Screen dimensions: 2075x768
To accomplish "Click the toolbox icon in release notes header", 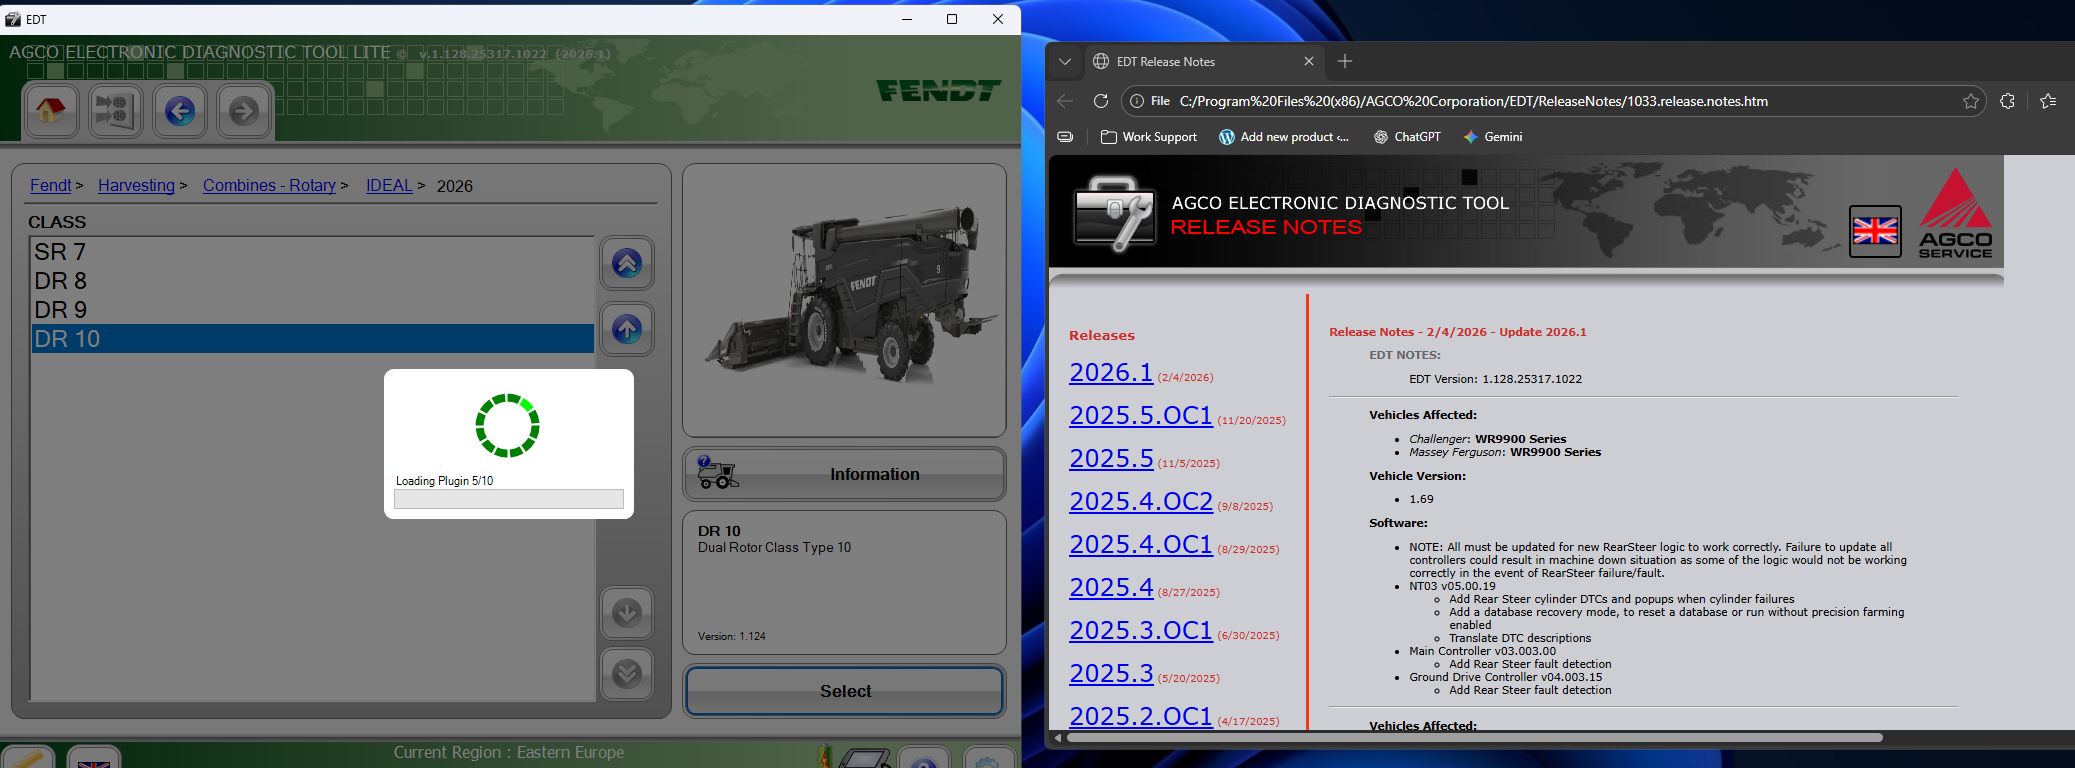I will pos(1114,213).
